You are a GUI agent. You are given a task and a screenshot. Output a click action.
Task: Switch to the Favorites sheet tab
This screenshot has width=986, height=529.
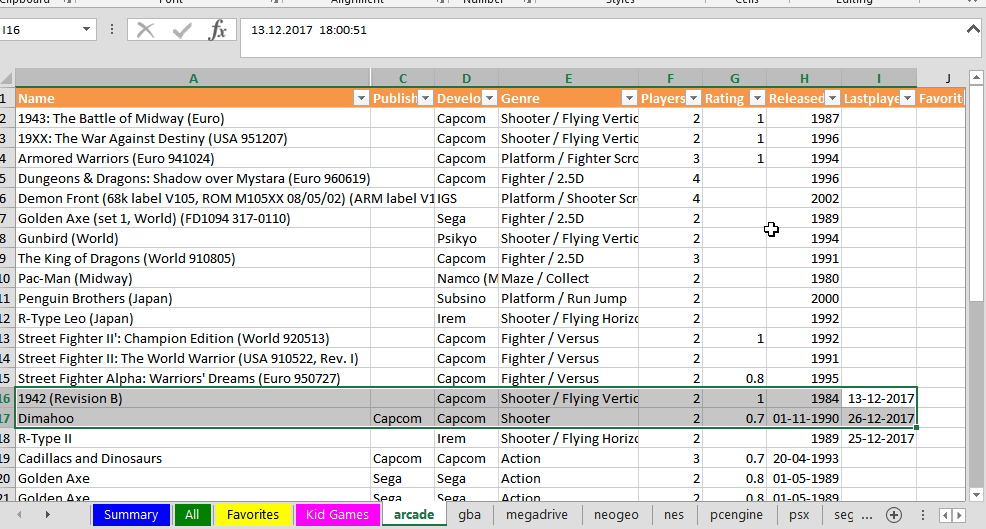253,515
